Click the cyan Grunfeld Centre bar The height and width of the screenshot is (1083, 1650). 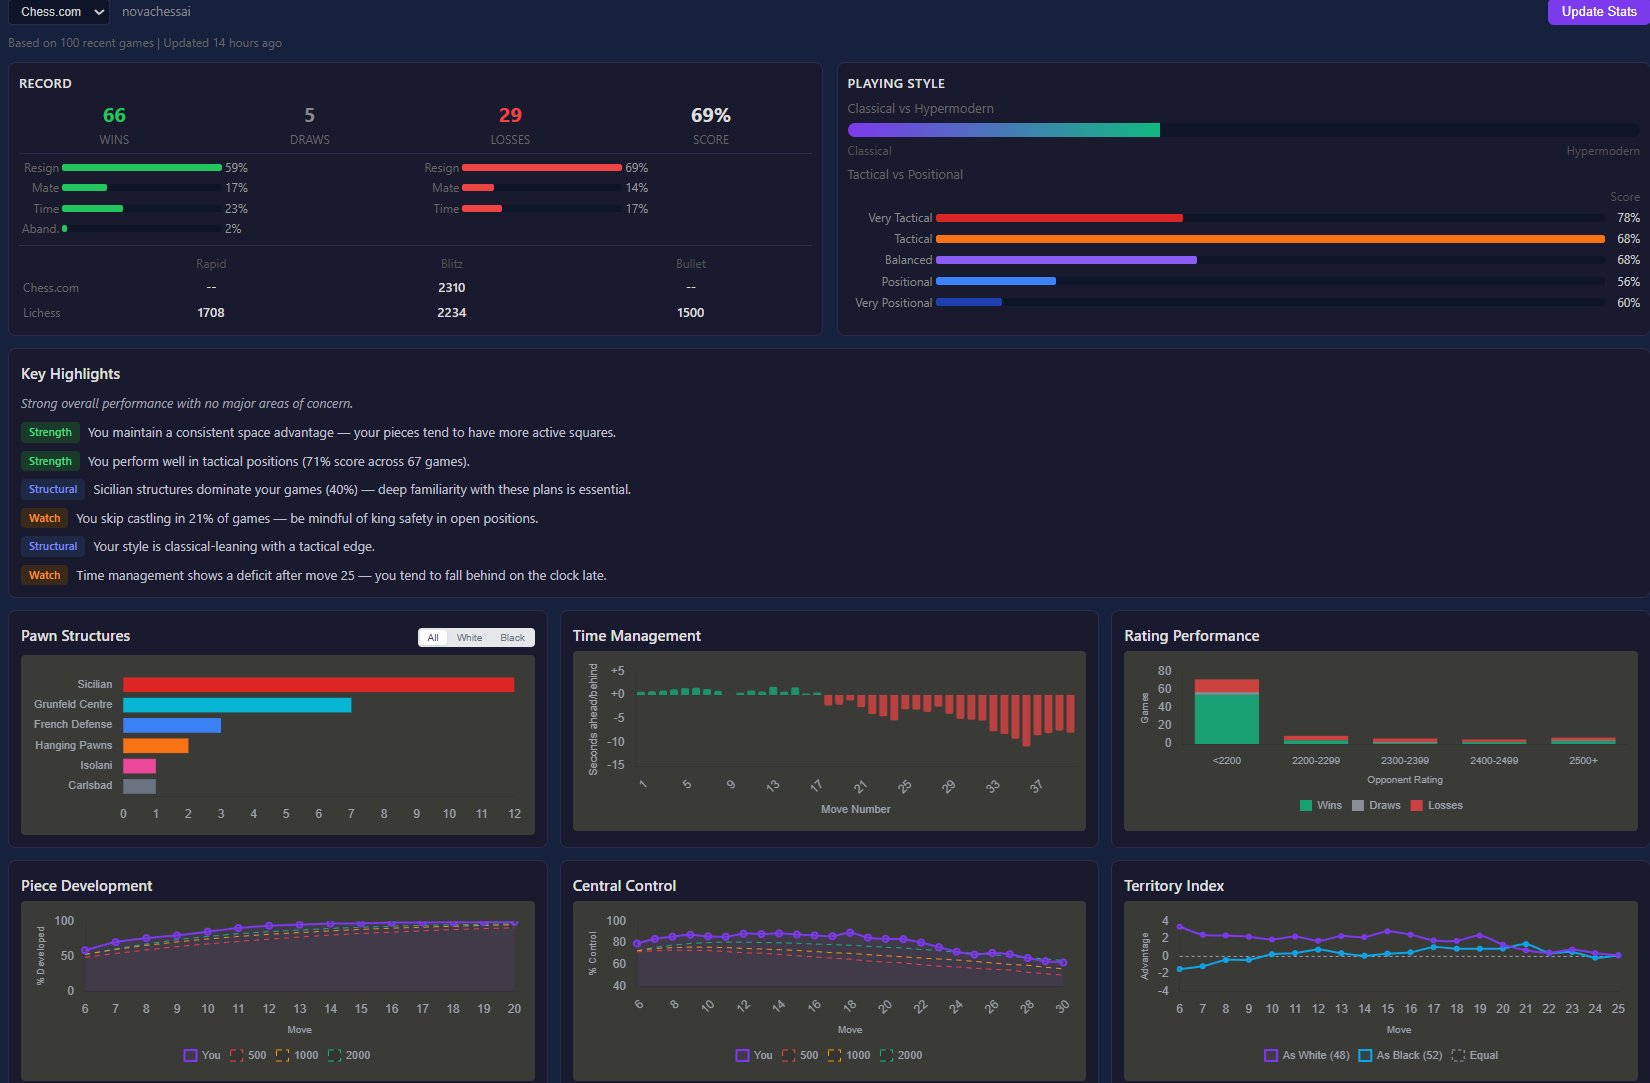(237, 705)
